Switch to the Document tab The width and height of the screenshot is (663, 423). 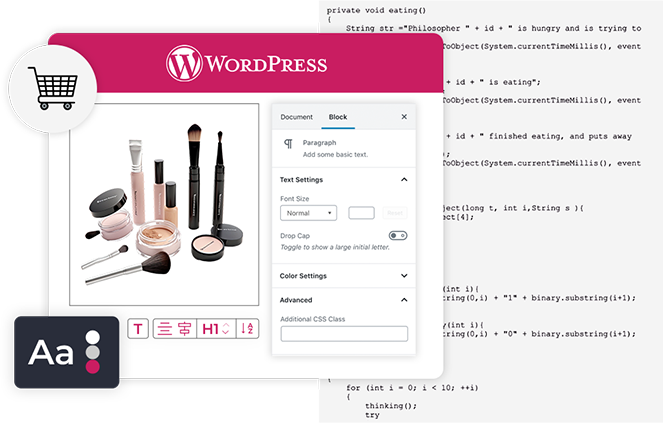pos(296,117)
